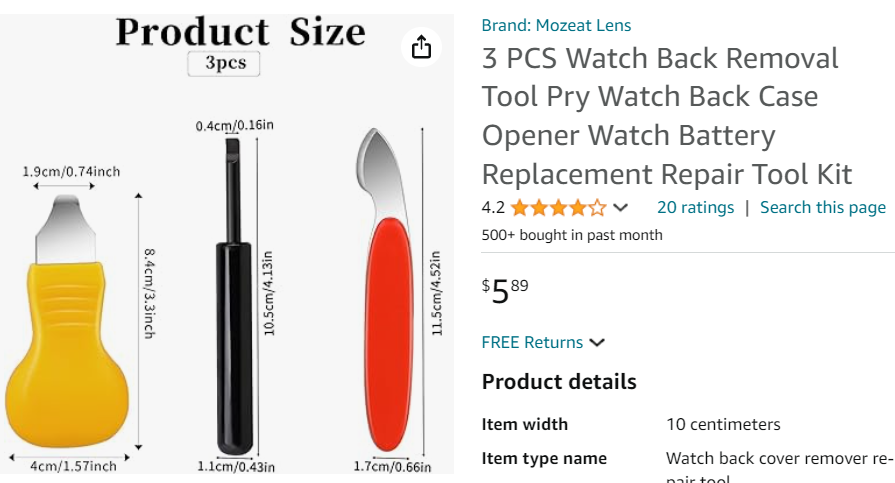The height and width of the screenshot is (483, 895).
Task: Click the Item type name label
Action: pyautogui.click(x=544, y=458)
